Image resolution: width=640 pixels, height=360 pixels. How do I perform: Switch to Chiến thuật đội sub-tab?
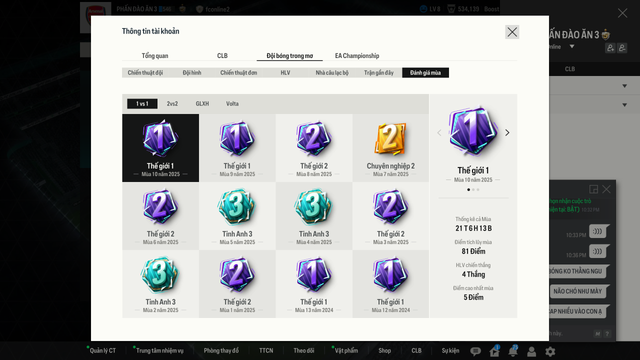click(145, 73)
